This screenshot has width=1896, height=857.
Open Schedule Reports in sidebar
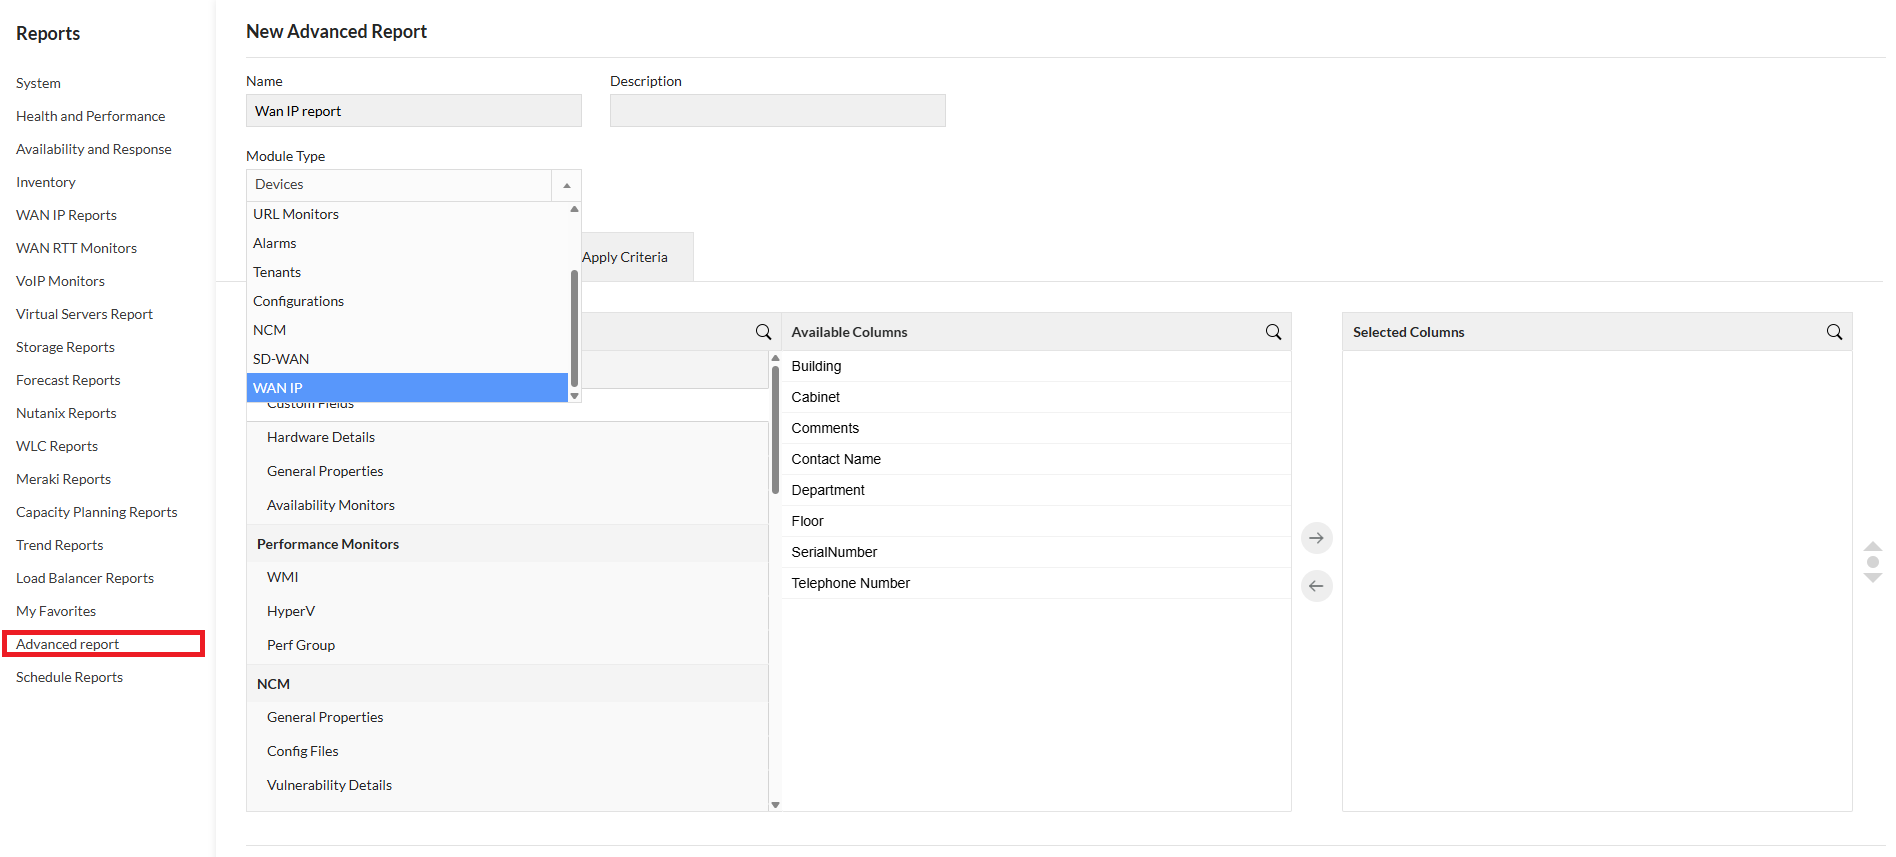pyautogui.click(x=69, y=677)
